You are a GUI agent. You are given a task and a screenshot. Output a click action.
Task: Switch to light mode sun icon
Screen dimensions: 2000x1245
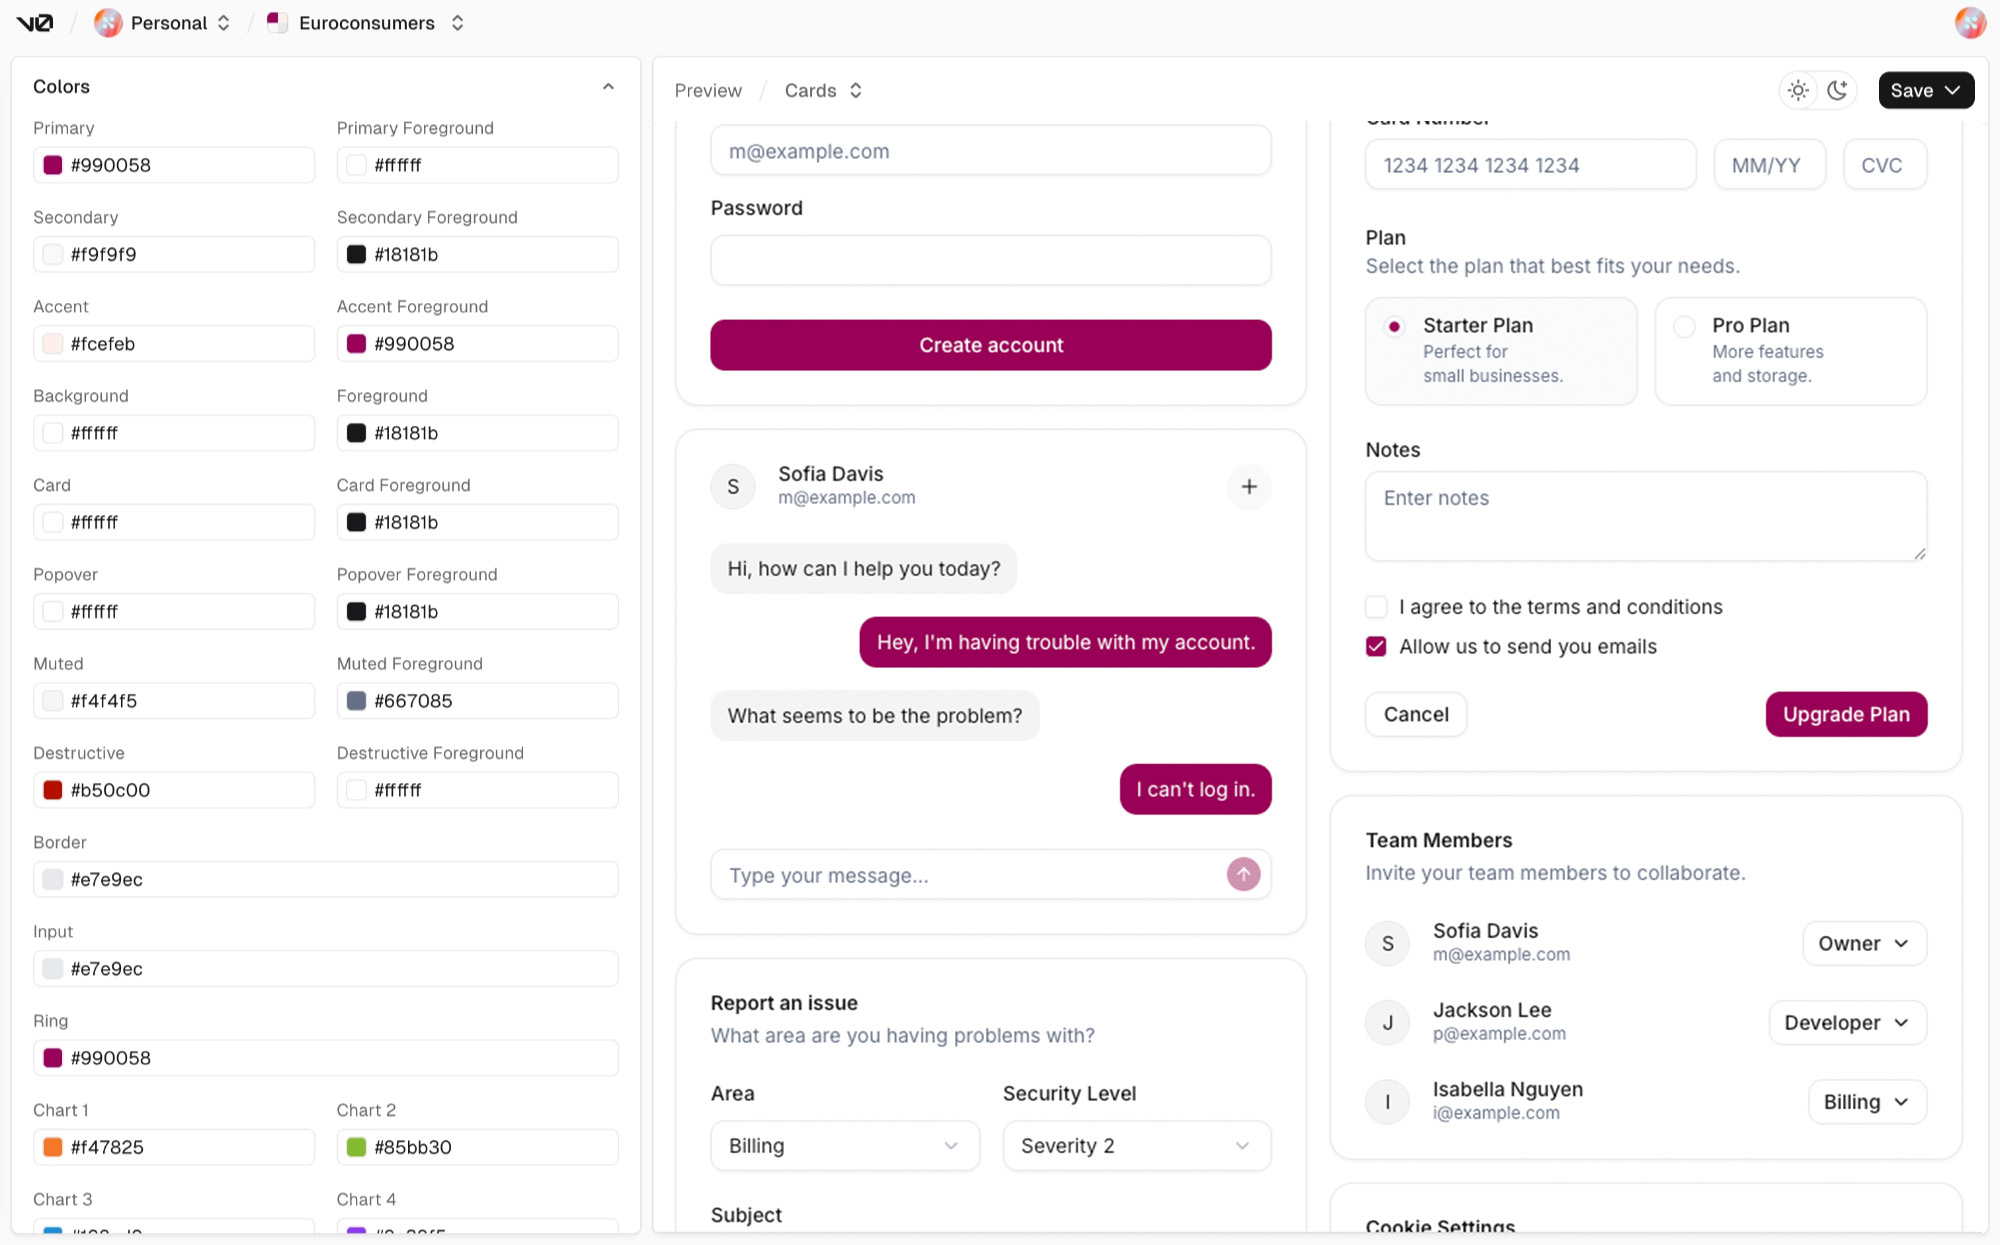click(1798, 90)
